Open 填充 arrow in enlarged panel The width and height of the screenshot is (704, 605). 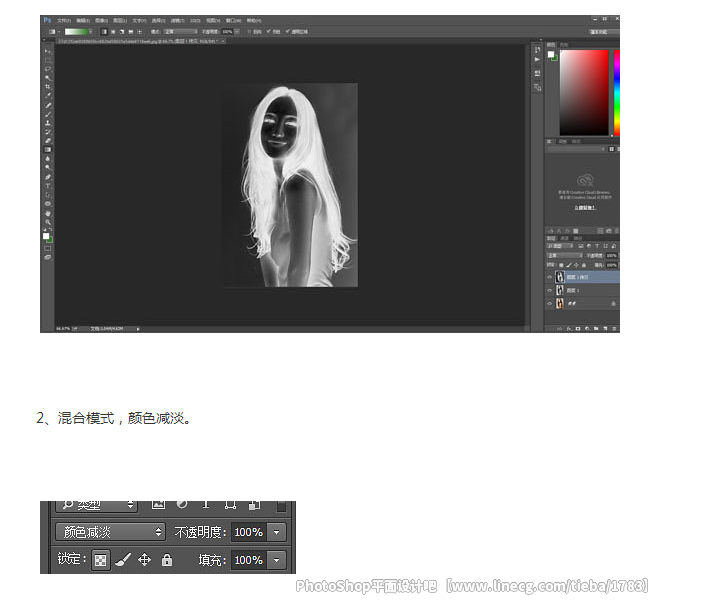(x=277, y=560)
